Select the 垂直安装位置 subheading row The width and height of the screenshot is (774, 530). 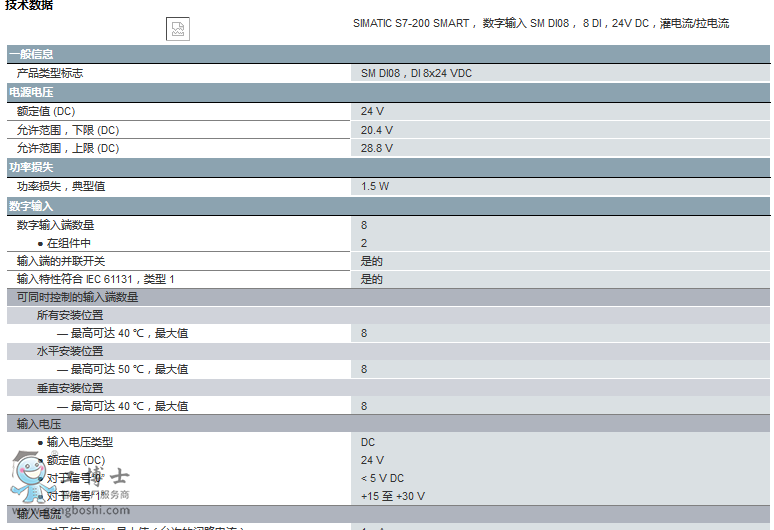(x=70, y=388)
